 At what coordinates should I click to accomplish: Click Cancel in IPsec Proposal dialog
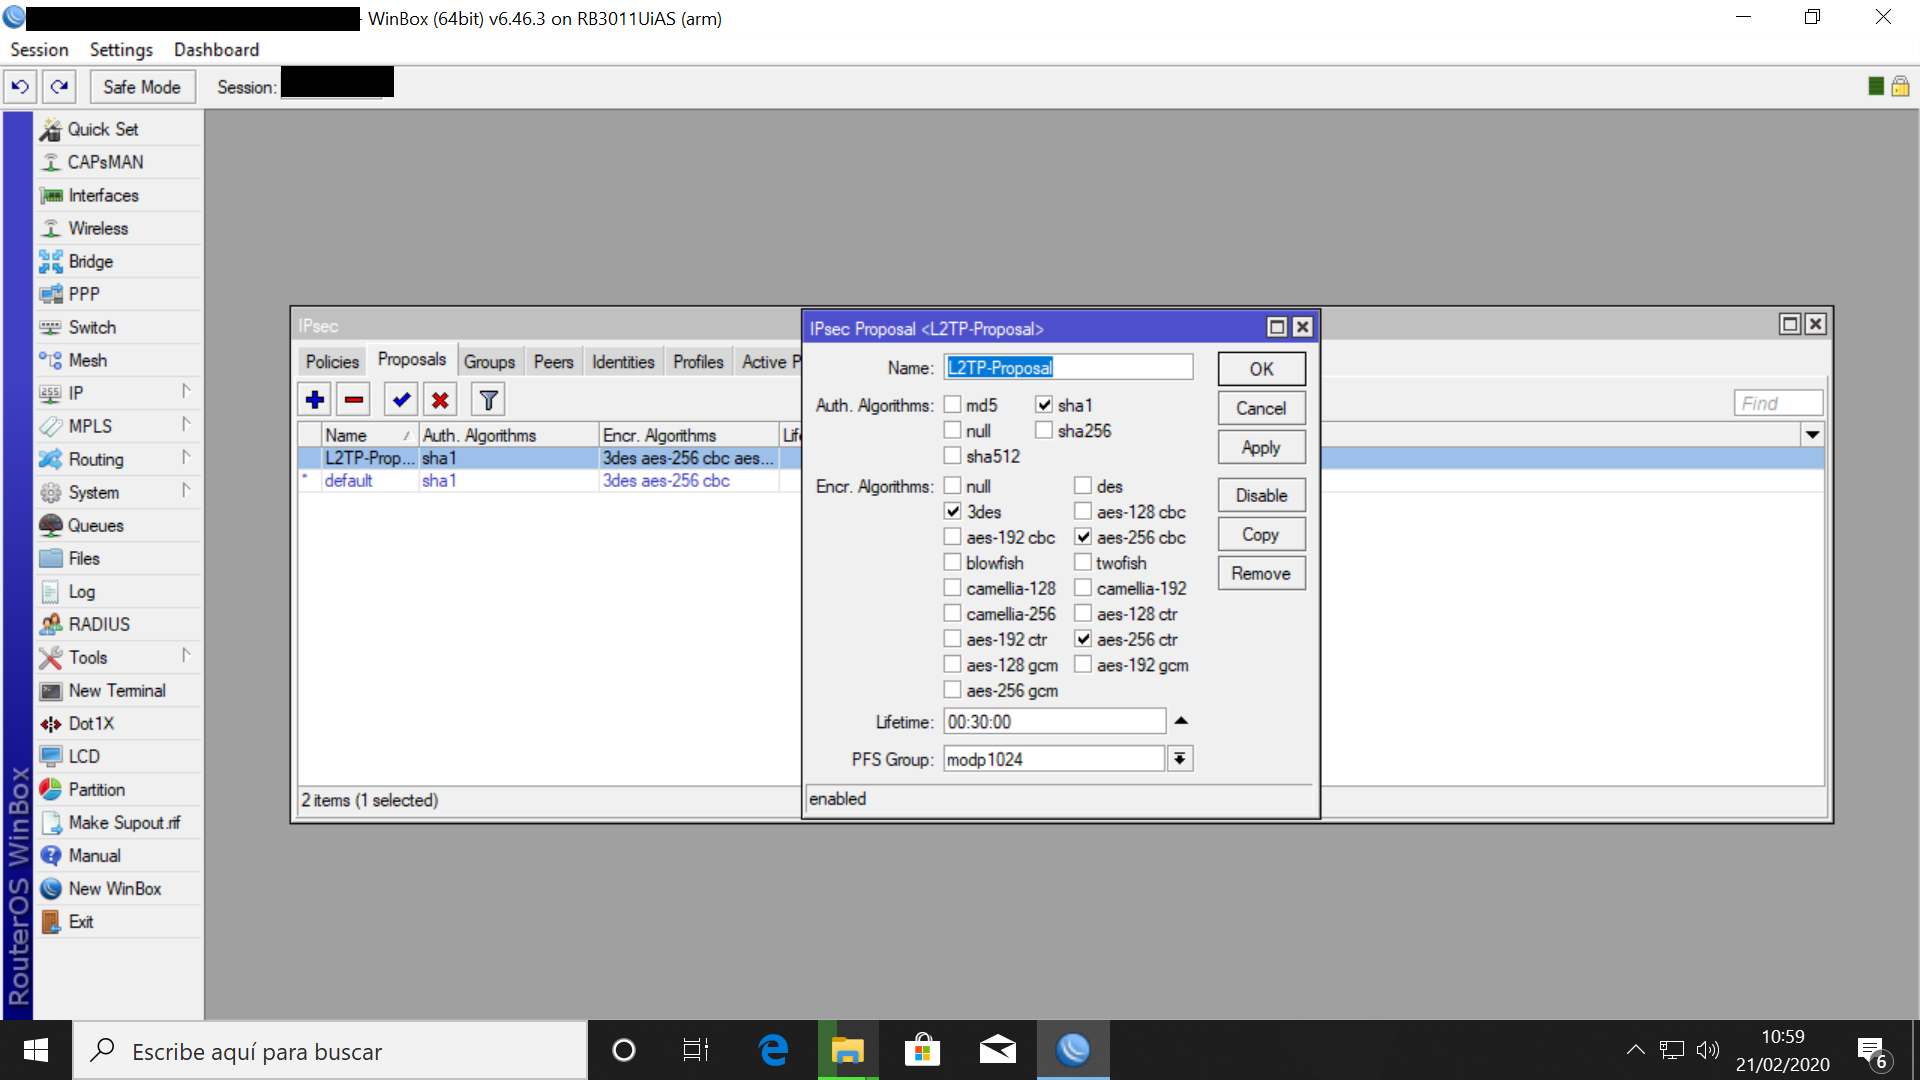pyautogui.click(x=1261, y=408)
